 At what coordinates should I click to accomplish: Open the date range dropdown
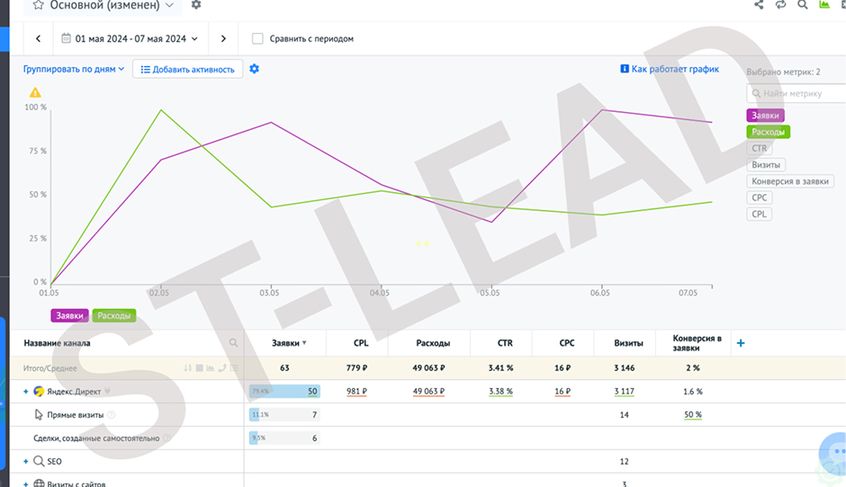[130, 38]
